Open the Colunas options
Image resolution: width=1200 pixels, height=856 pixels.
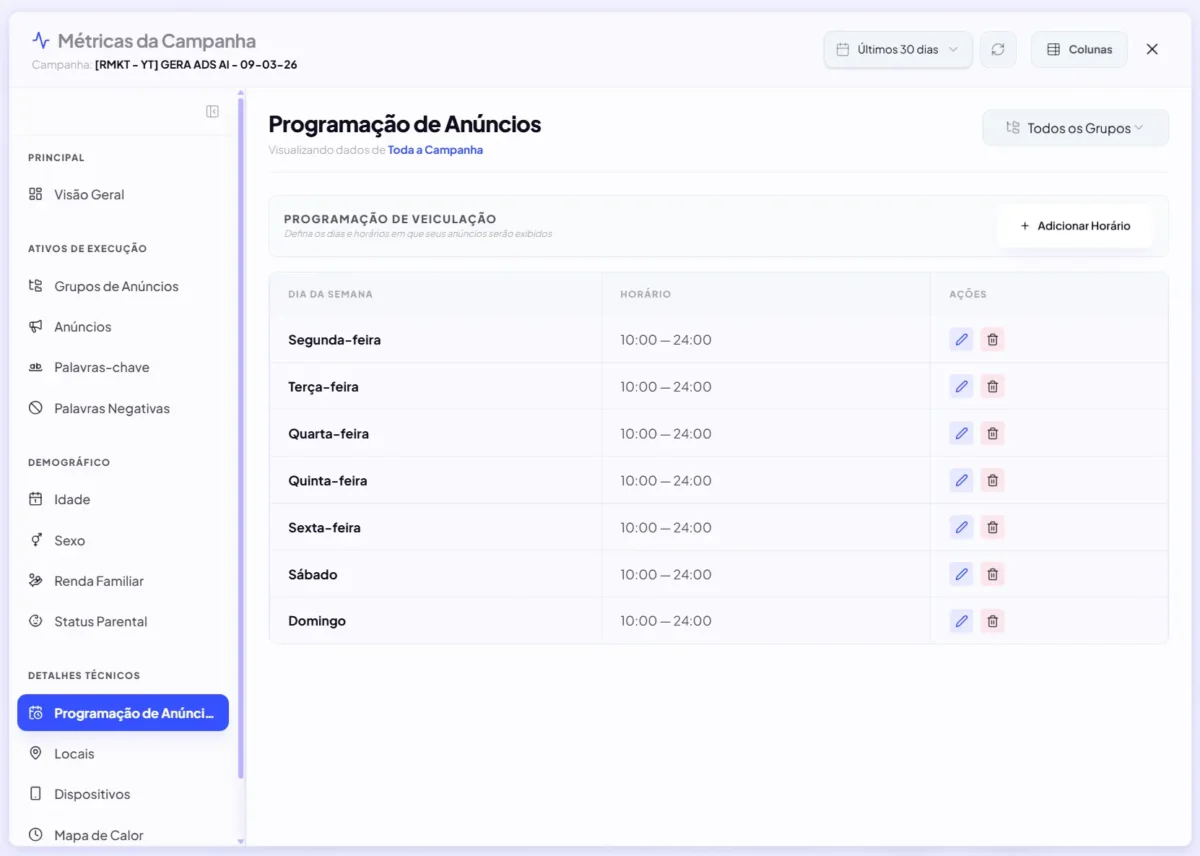point(1079,48)
